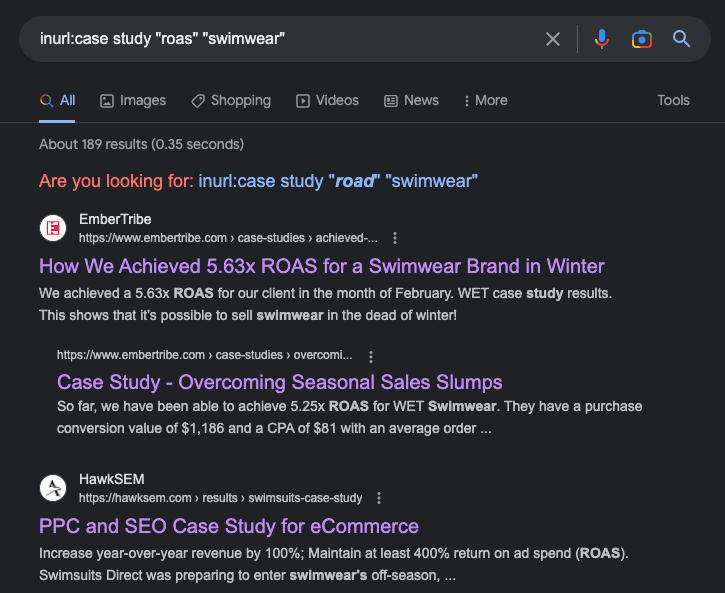The height and width of the screenshot is (593, 725).
Task: Click embertribe.com achieved case-studies URL breadcrumb
Action: click(x=228, y=238)
